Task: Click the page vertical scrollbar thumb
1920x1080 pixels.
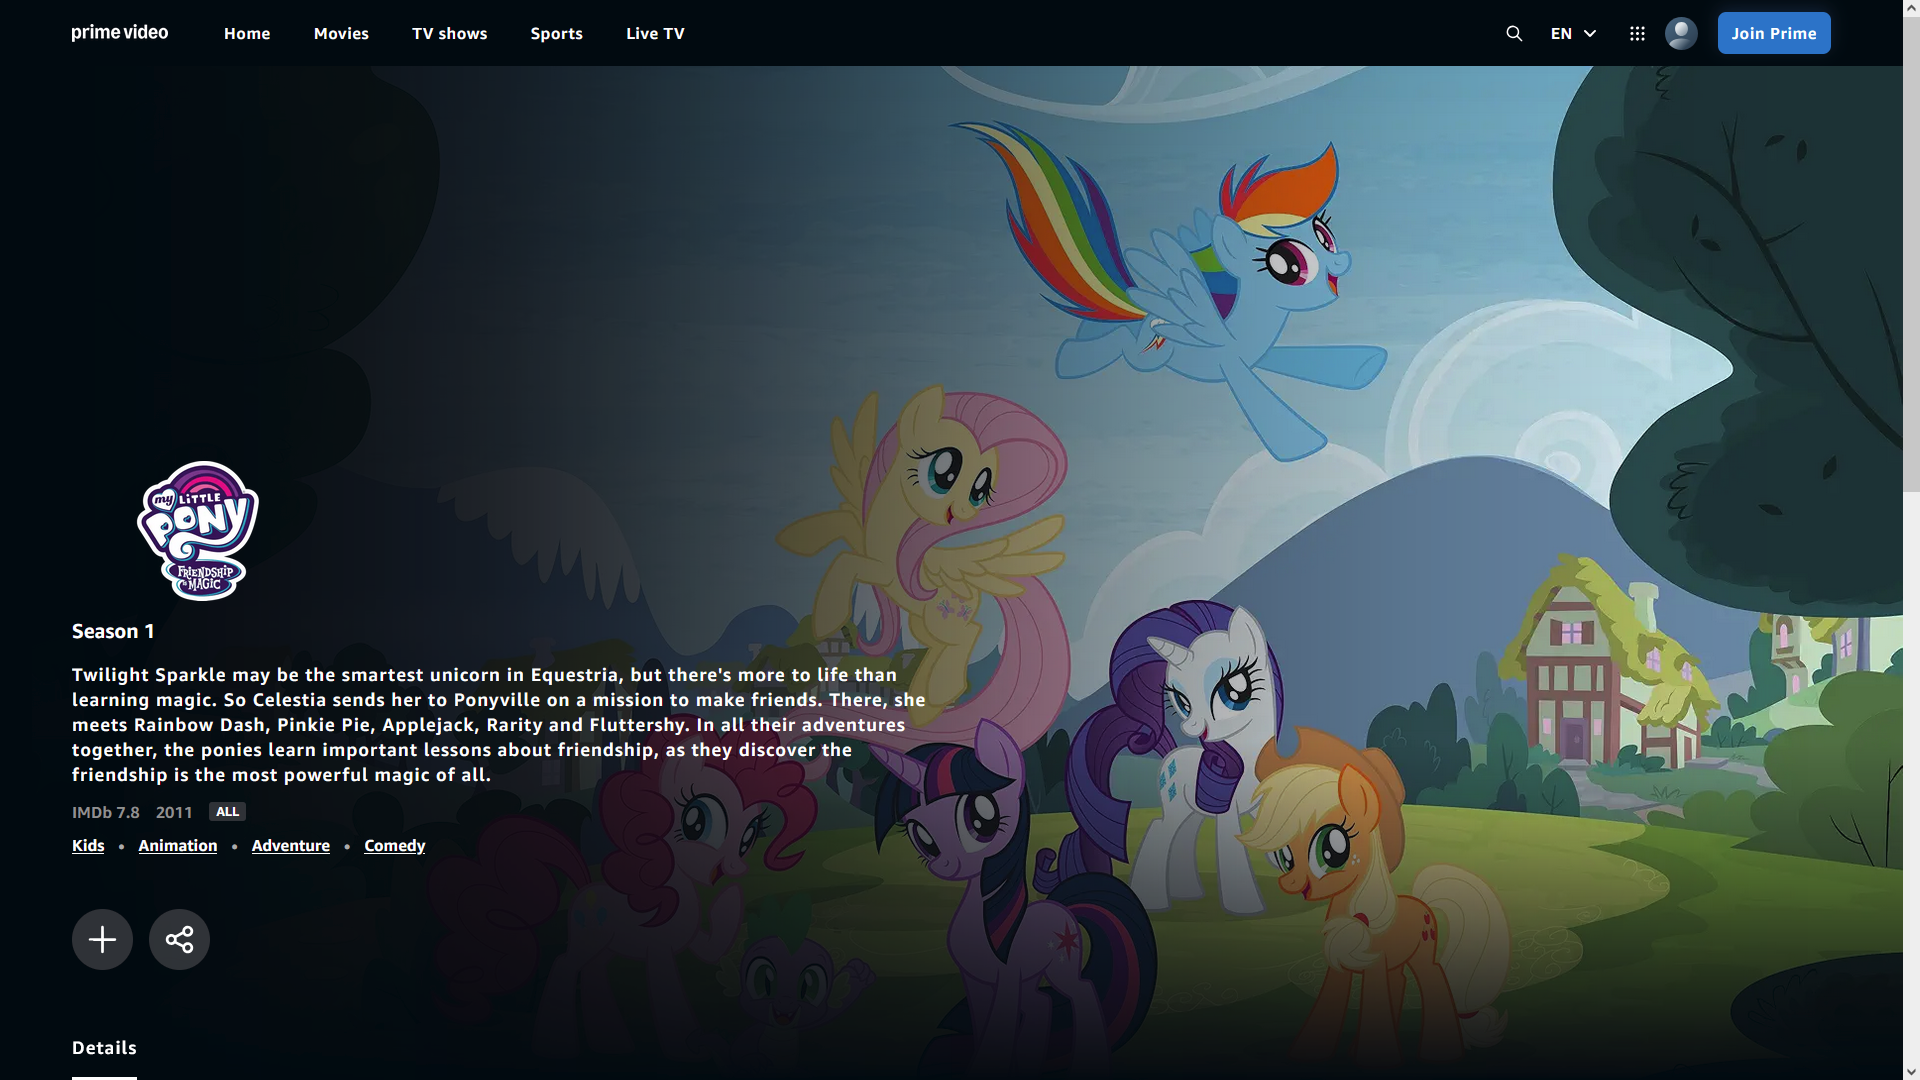Action: coord(1911,255)
